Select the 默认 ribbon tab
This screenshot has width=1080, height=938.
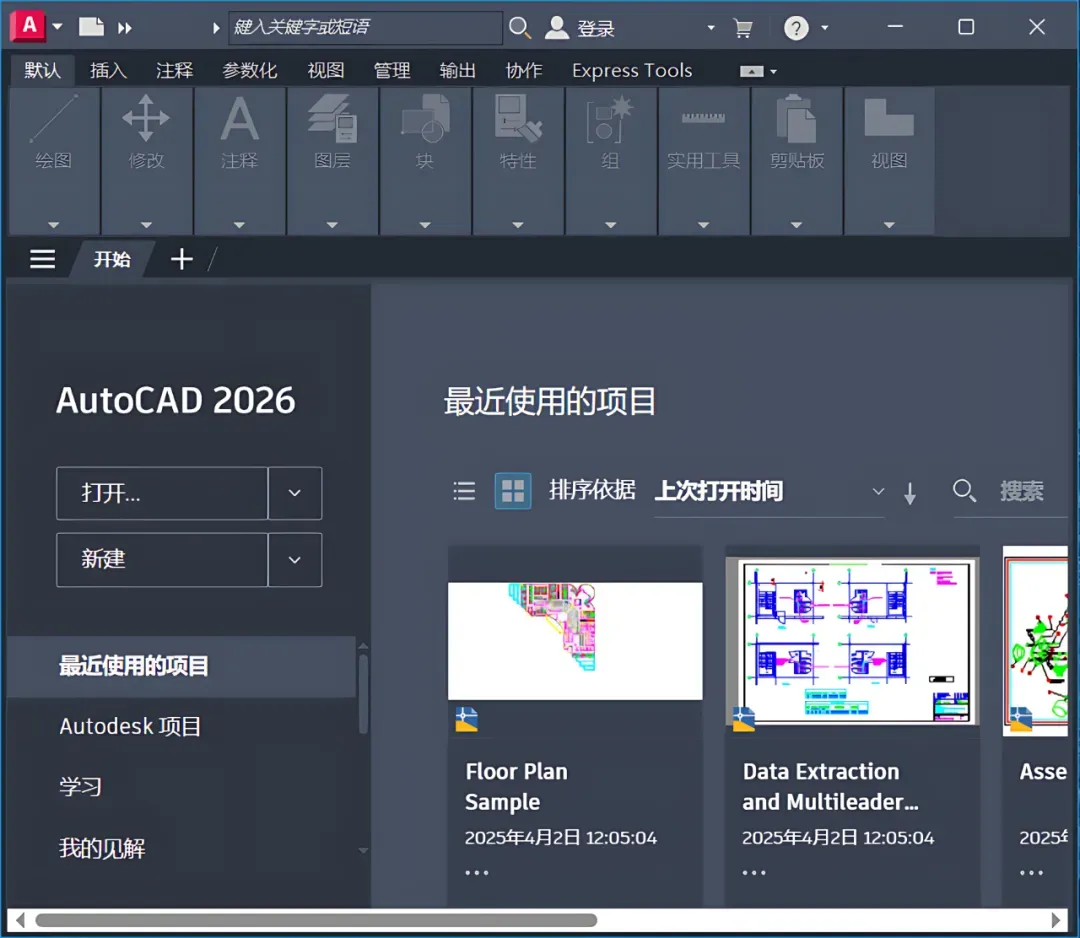tap(42, 70)
